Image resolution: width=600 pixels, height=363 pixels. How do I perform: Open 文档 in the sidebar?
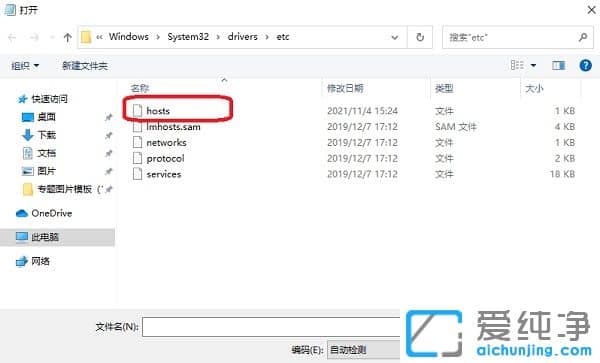pyautogui.click(x=47, y=153)
